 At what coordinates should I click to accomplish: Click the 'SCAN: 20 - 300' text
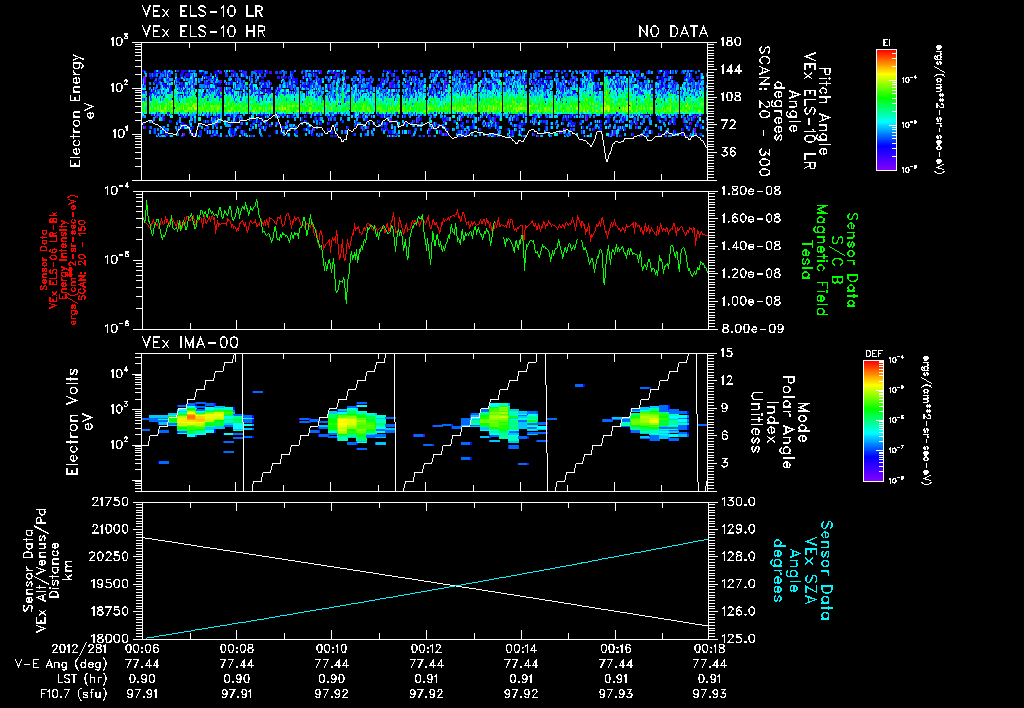pos(763,111)
